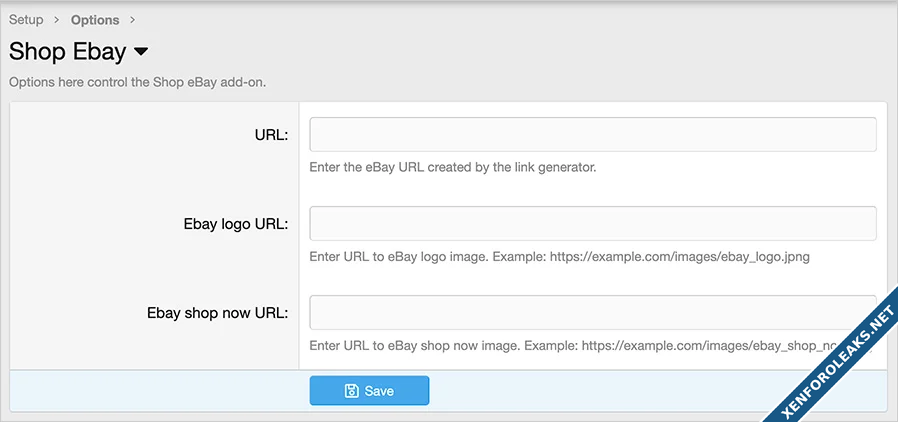This screenshot has width=898, height=422.
Task: Focus the URL input field
Action: [x=592, y=134]
